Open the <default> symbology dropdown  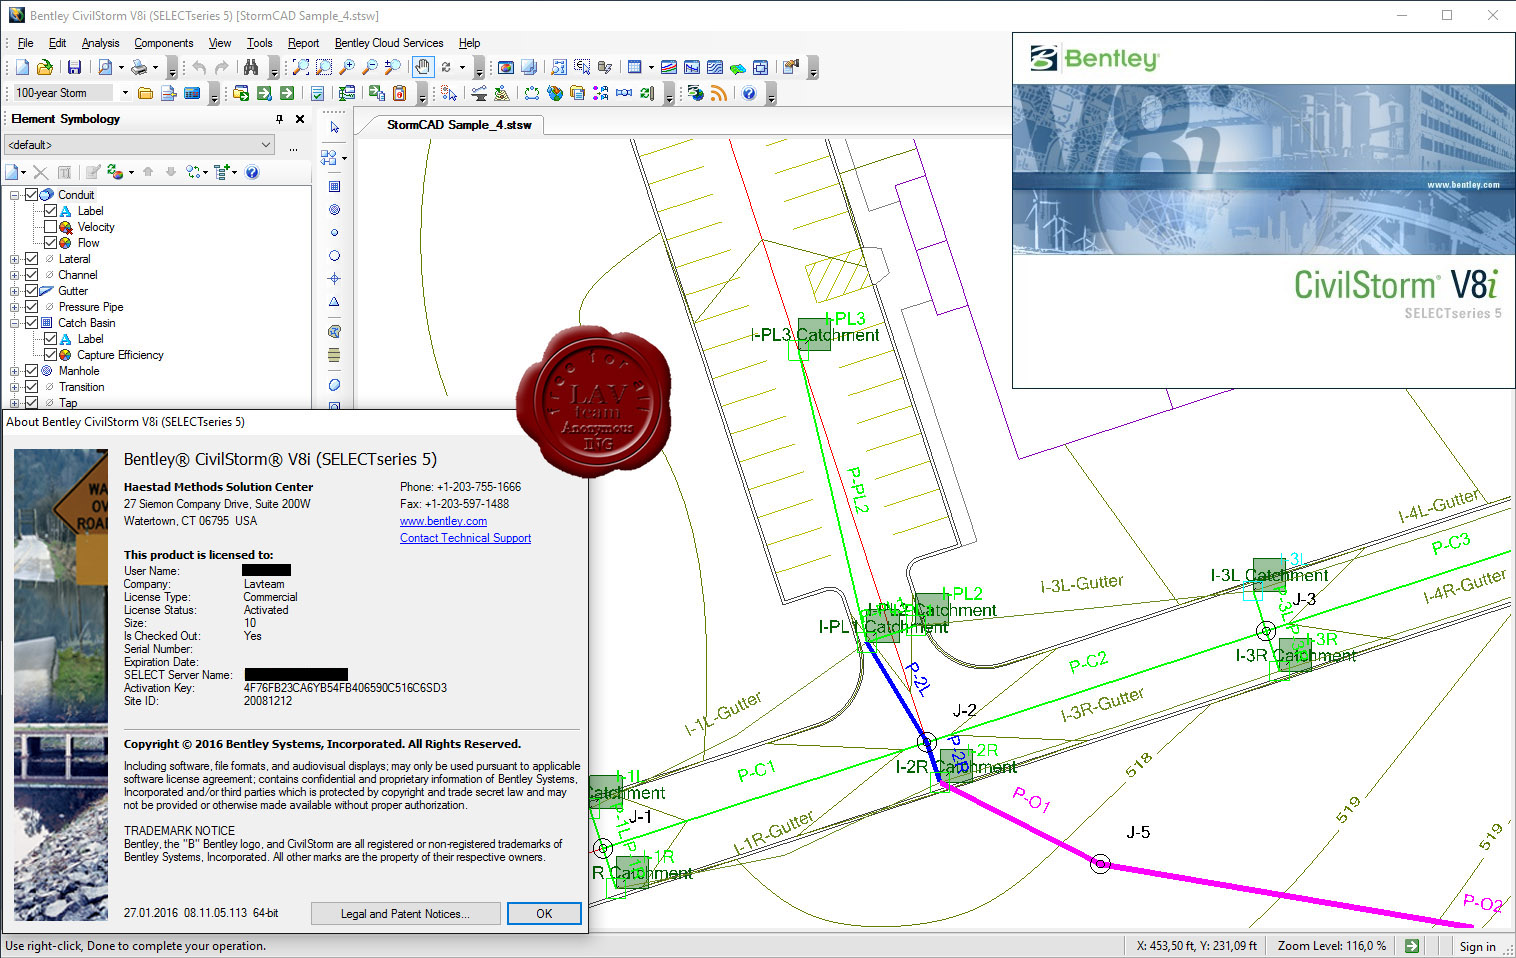139,145
